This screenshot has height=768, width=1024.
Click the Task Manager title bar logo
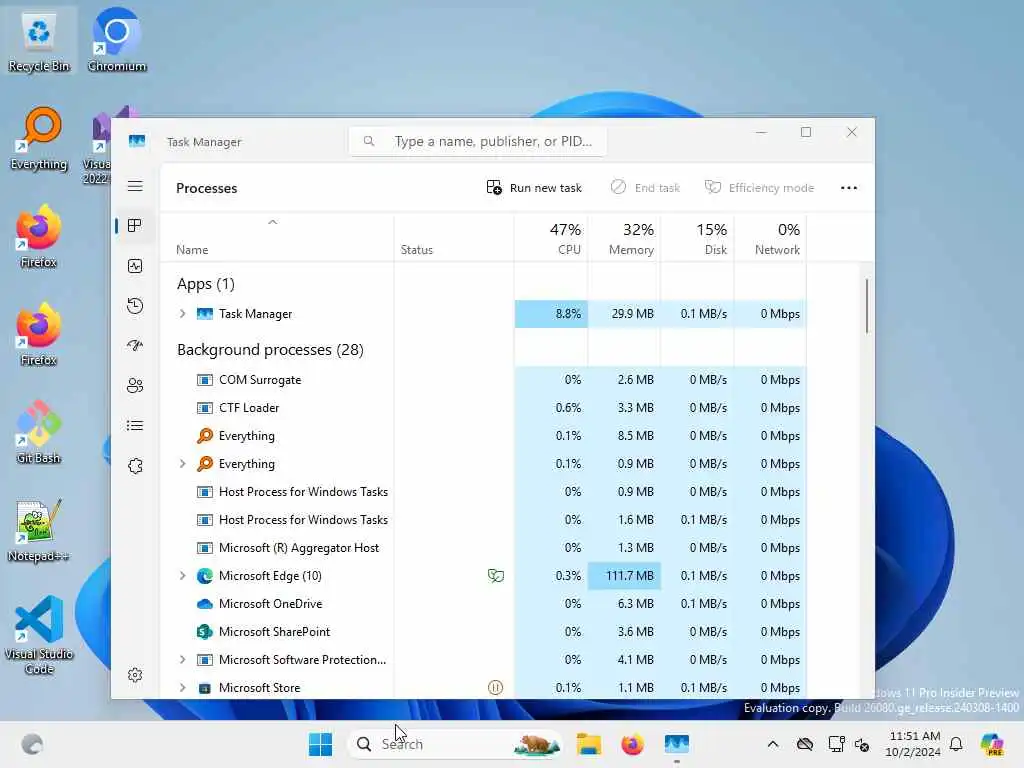click(136, 141)
